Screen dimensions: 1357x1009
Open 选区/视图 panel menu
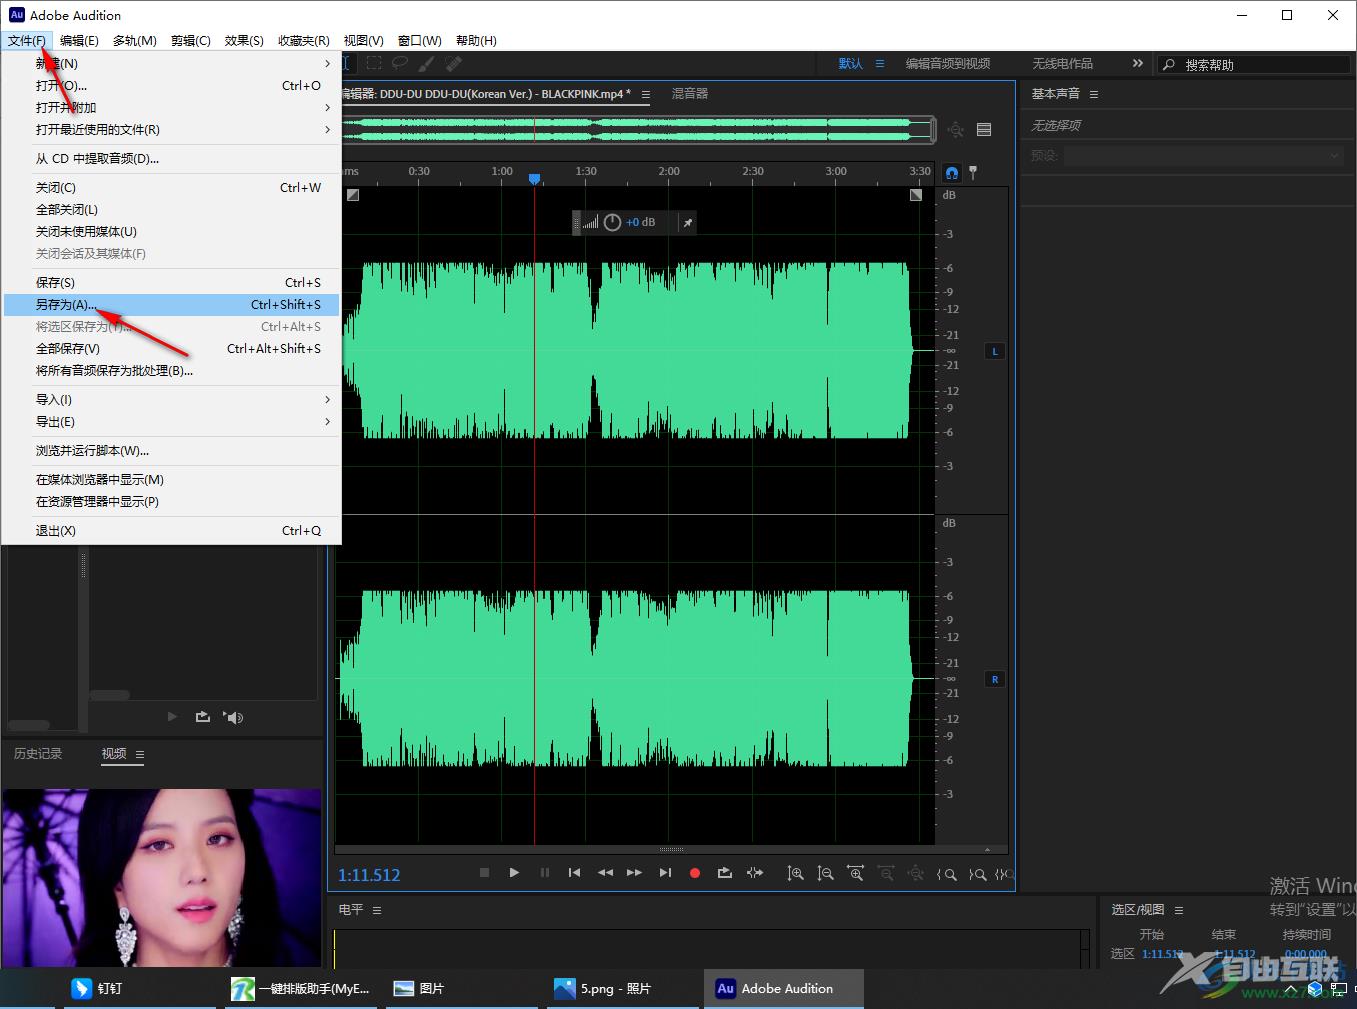[x=1179, y=910]
